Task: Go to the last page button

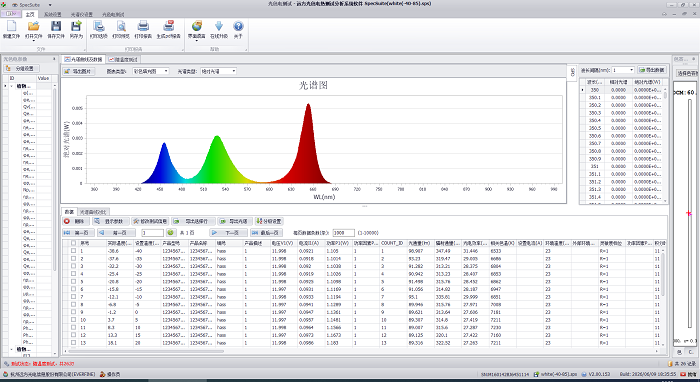Action: tap(266, 233)
